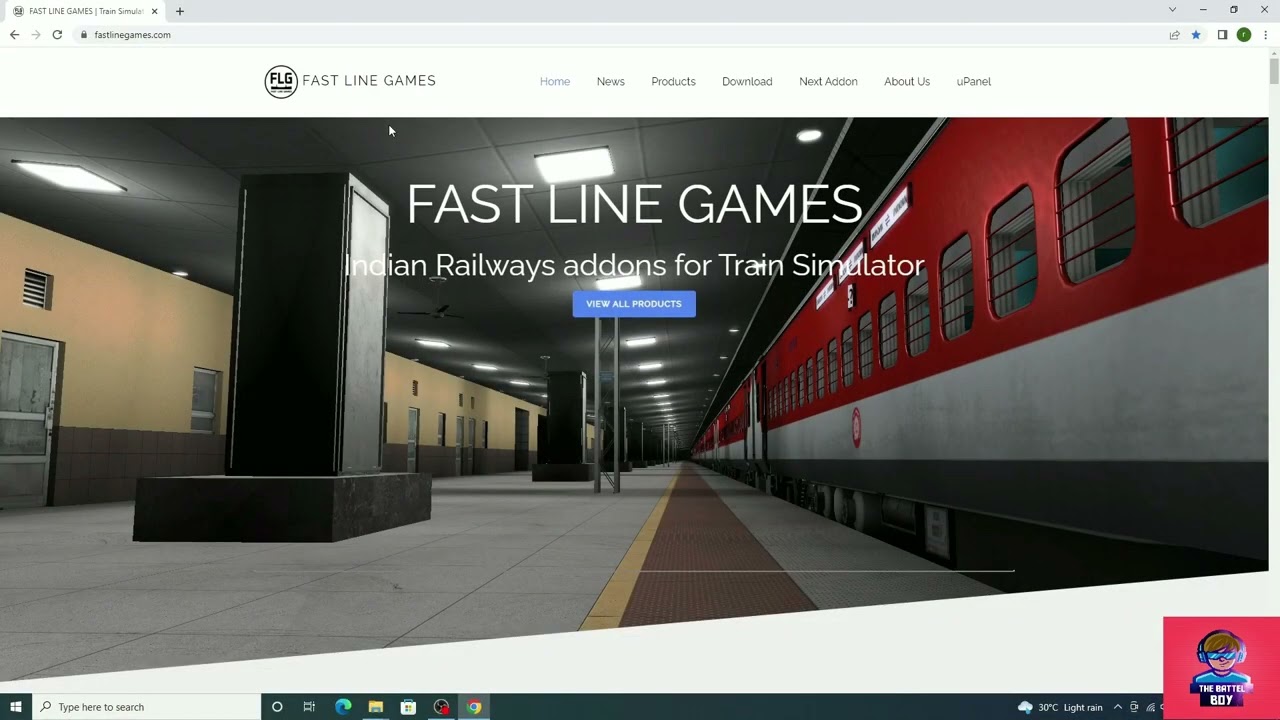The height and width of the screenshot is (720, 1280).
Task: Open the About Us page
Action: tap(907, 82)
